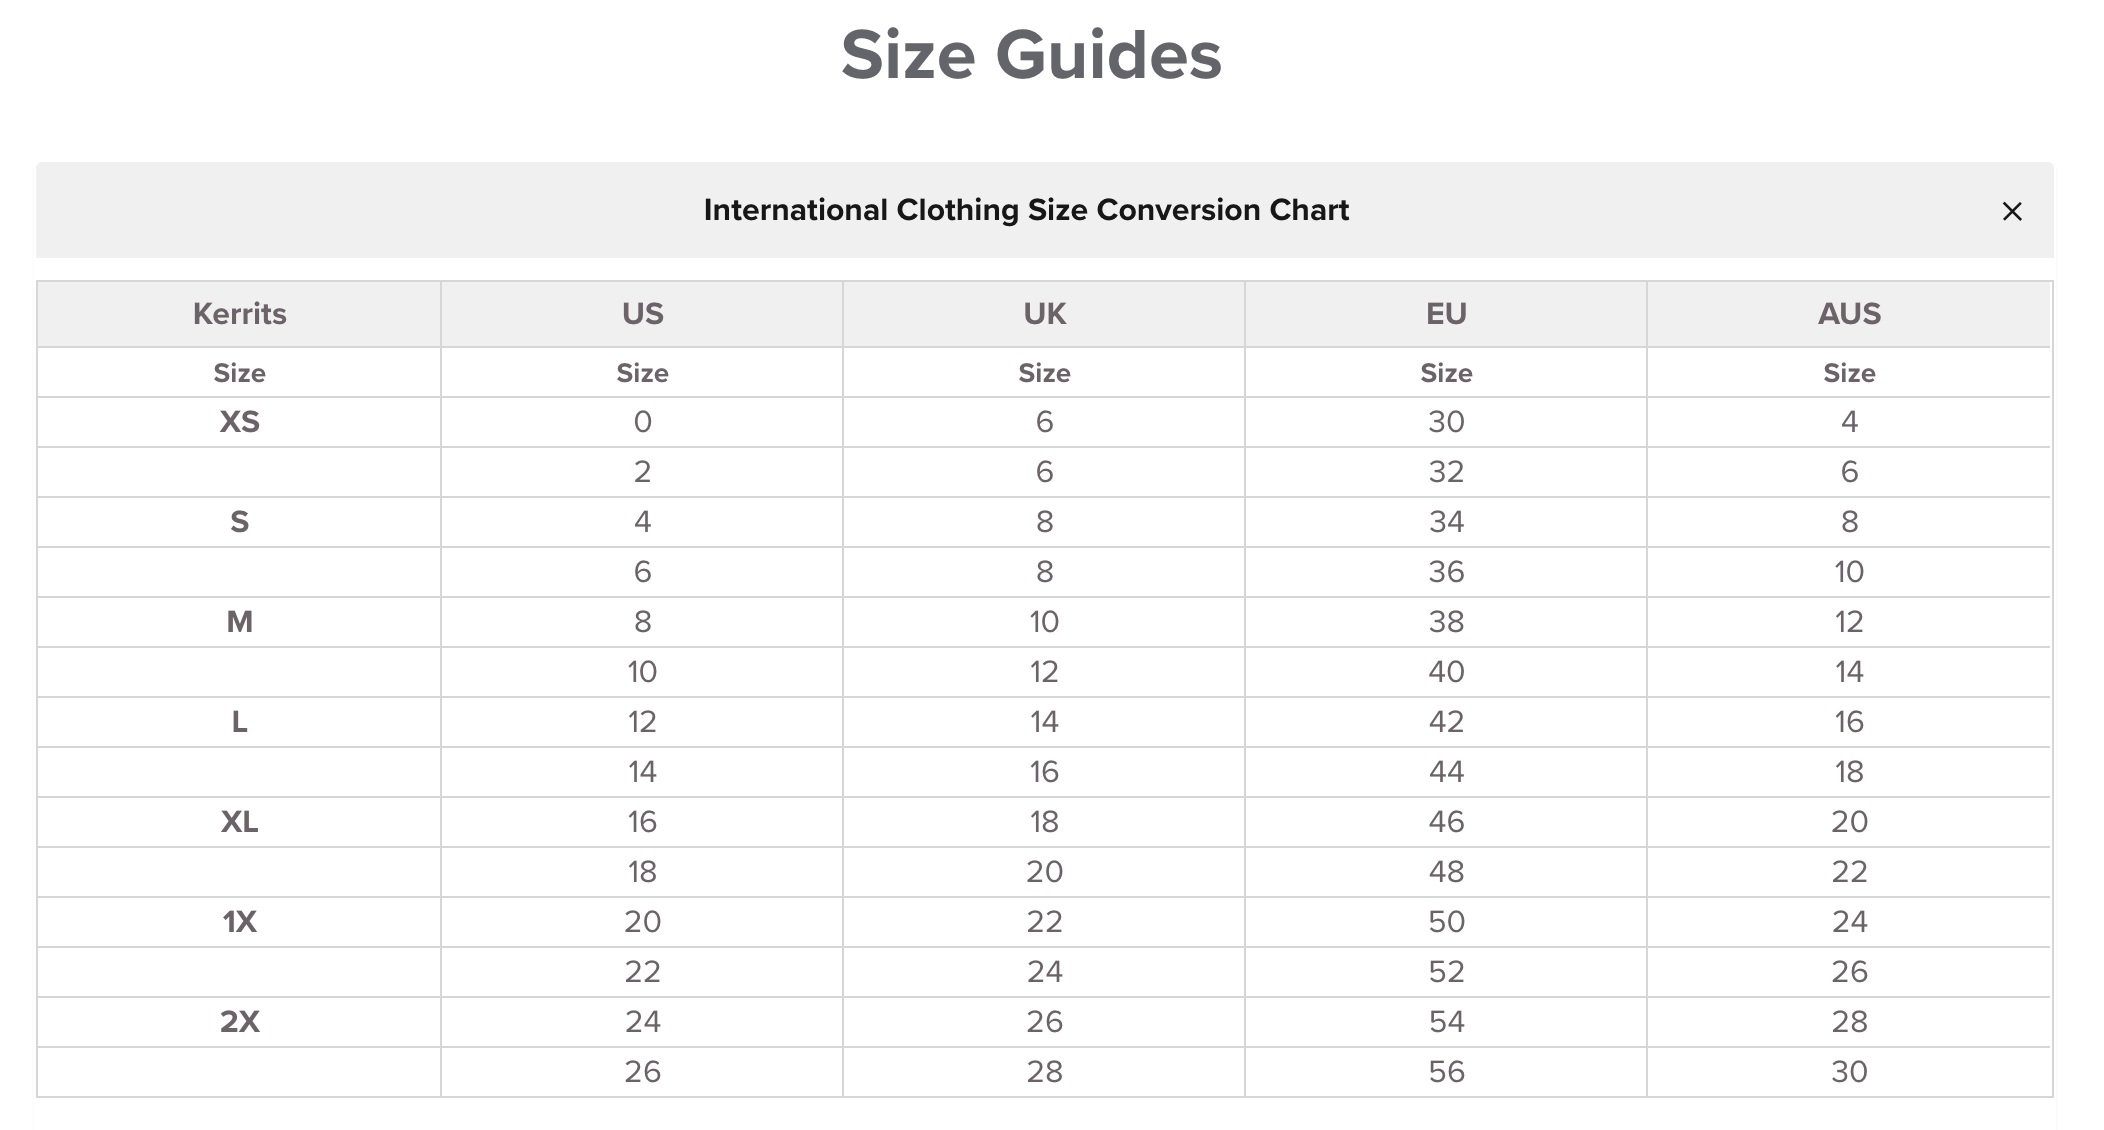
Task: Close the size conversion chart
Action: [x=2012, y=211]
